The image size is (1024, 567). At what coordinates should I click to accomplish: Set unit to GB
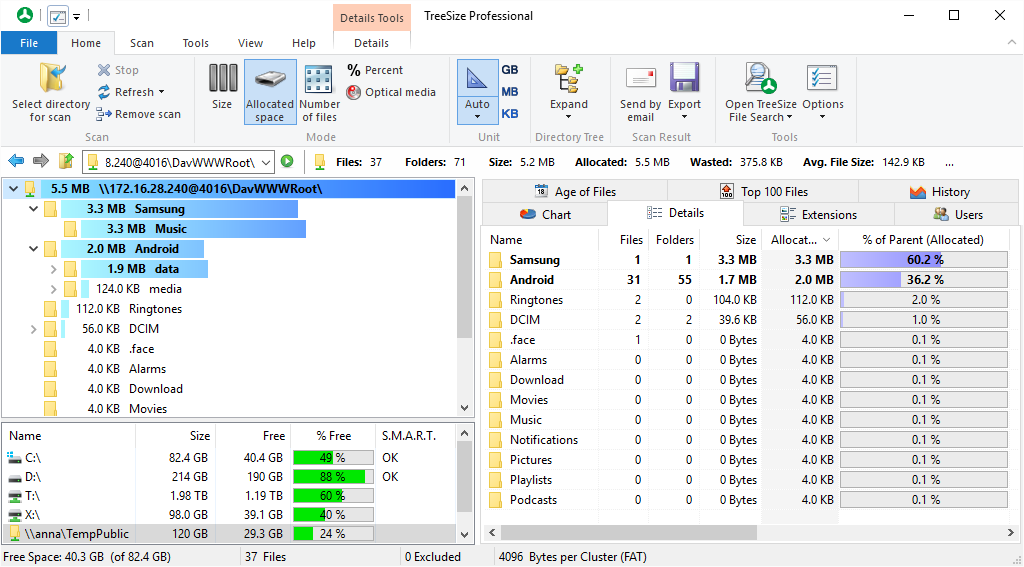[x=509, y=70]
